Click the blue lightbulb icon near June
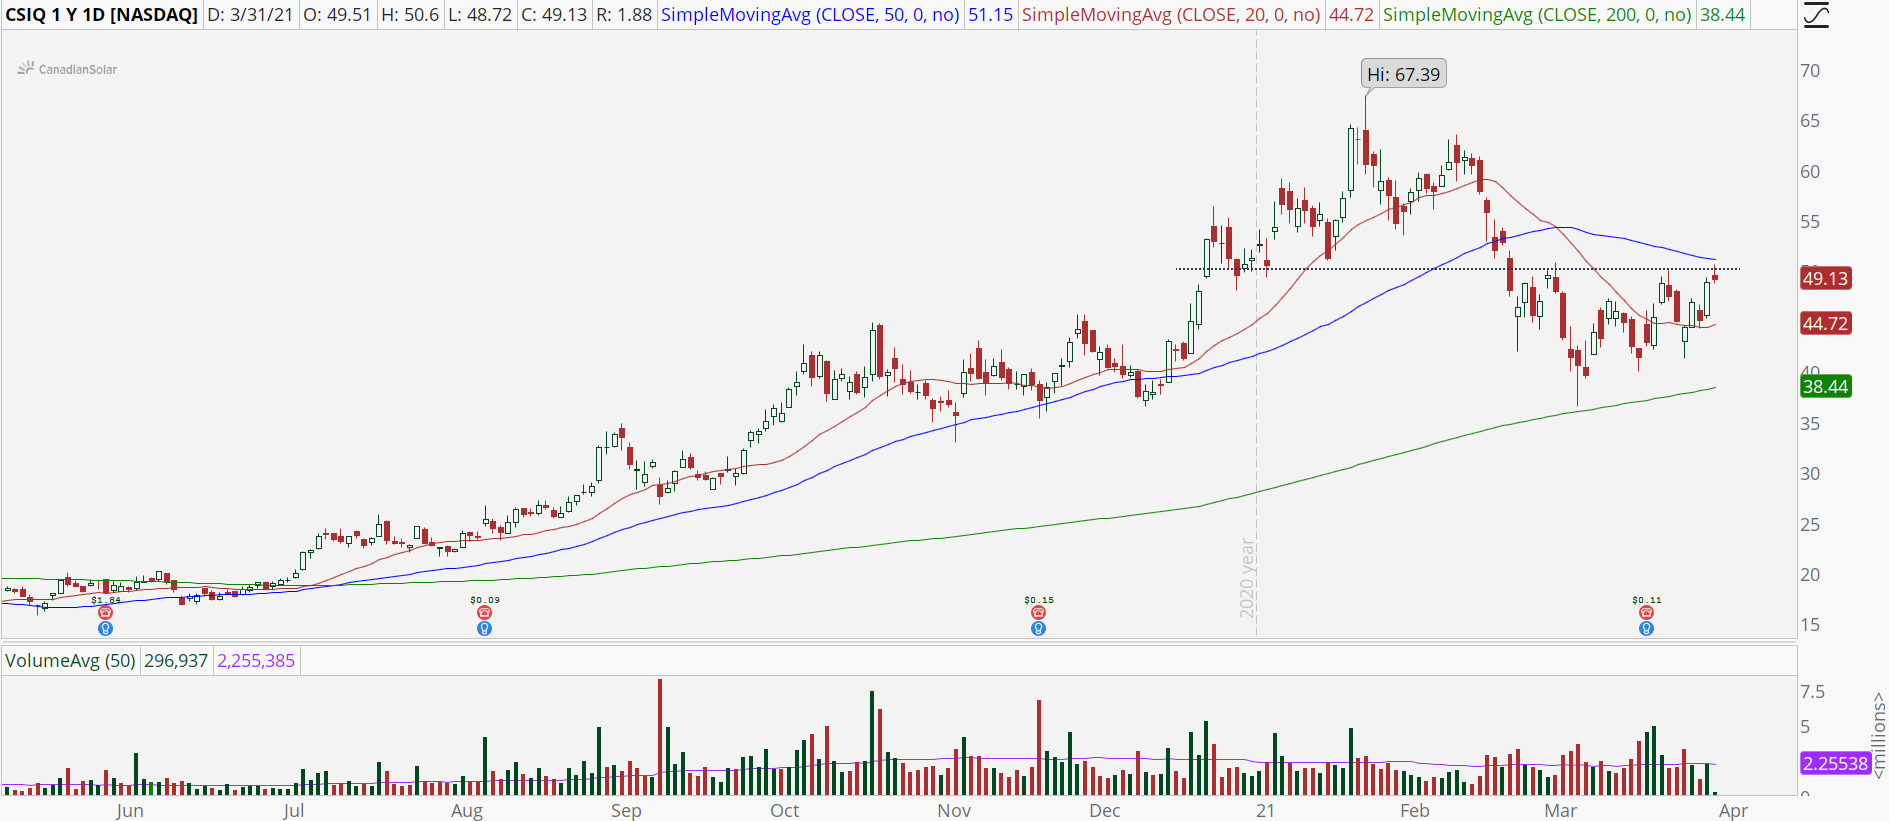 tap(105, 629)
